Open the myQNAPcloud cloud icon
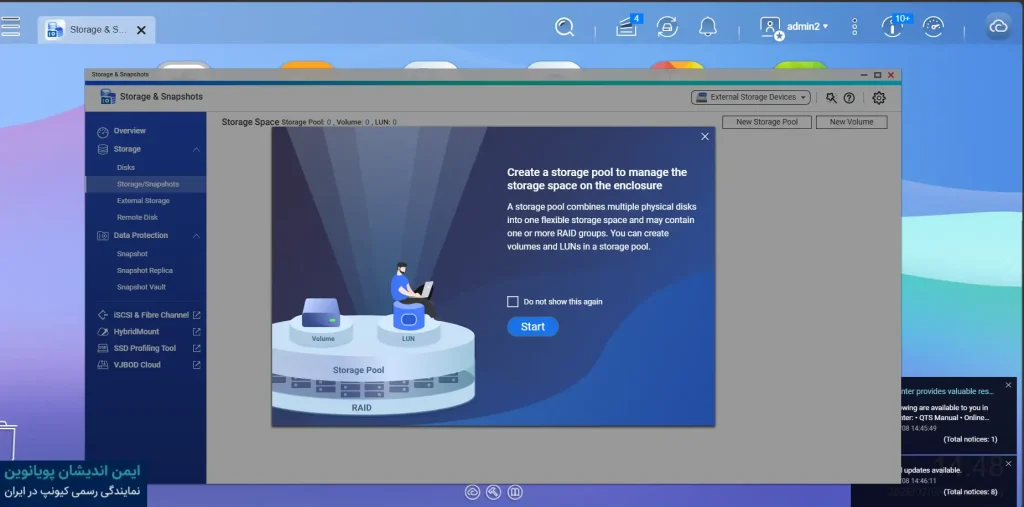Image resolution: width=1024 pixels, height=507 pixels. point(999,27)
